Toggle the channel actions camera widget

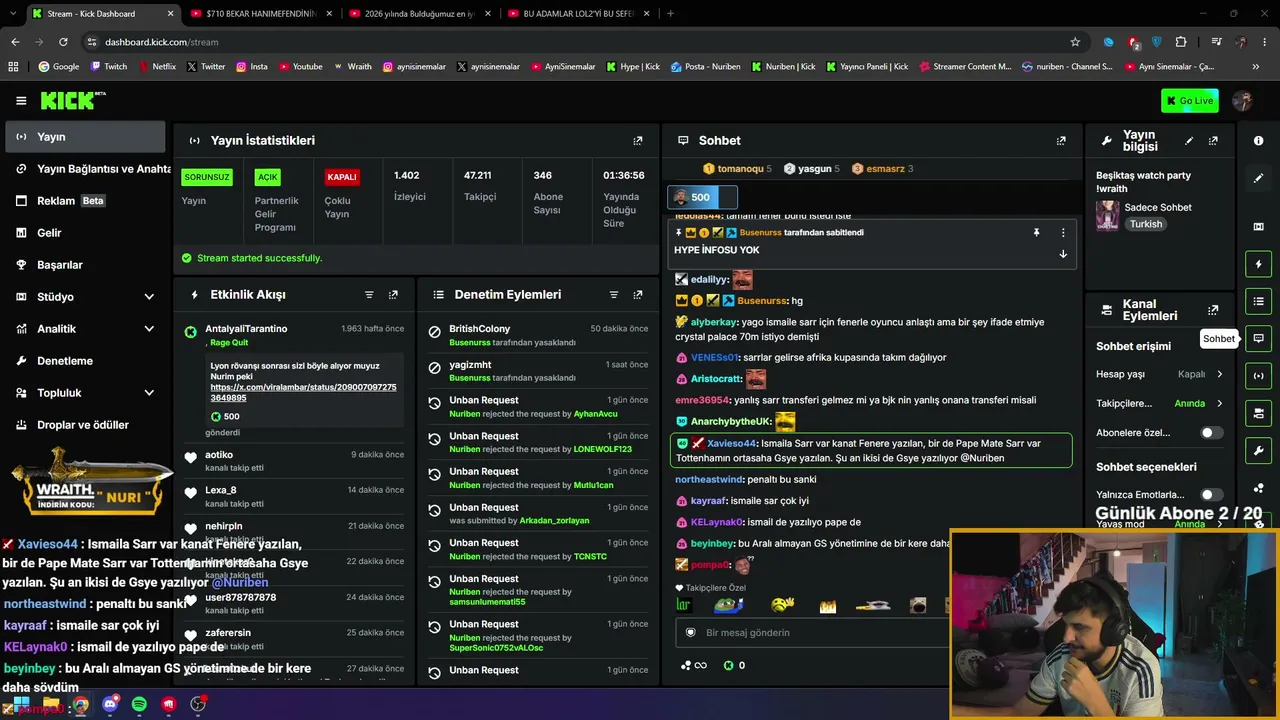pos(1258,413)
